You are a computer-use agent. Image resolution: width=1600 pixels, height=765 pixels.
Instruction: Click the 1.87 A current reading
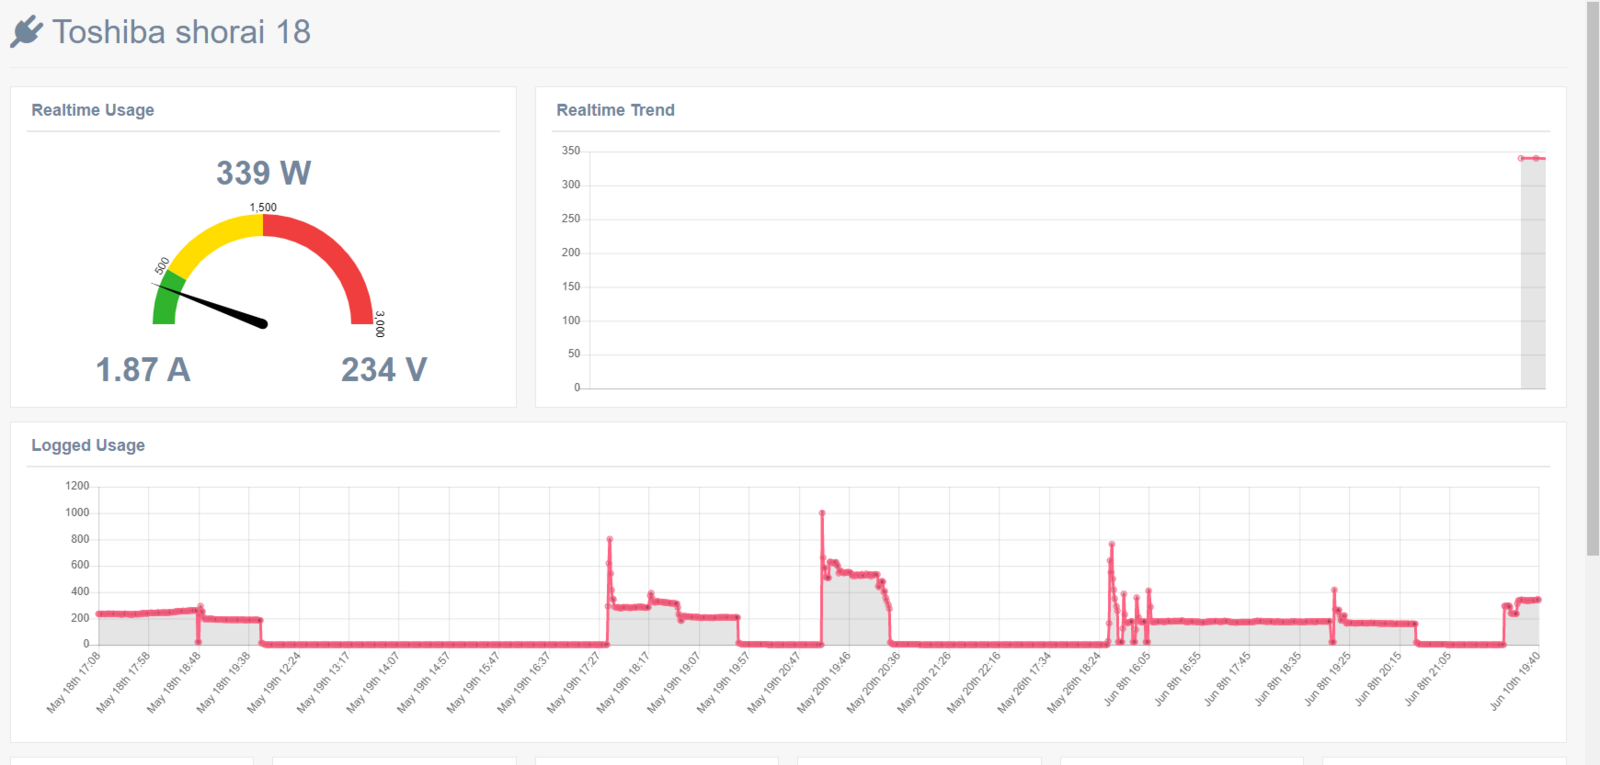point(143,370)
